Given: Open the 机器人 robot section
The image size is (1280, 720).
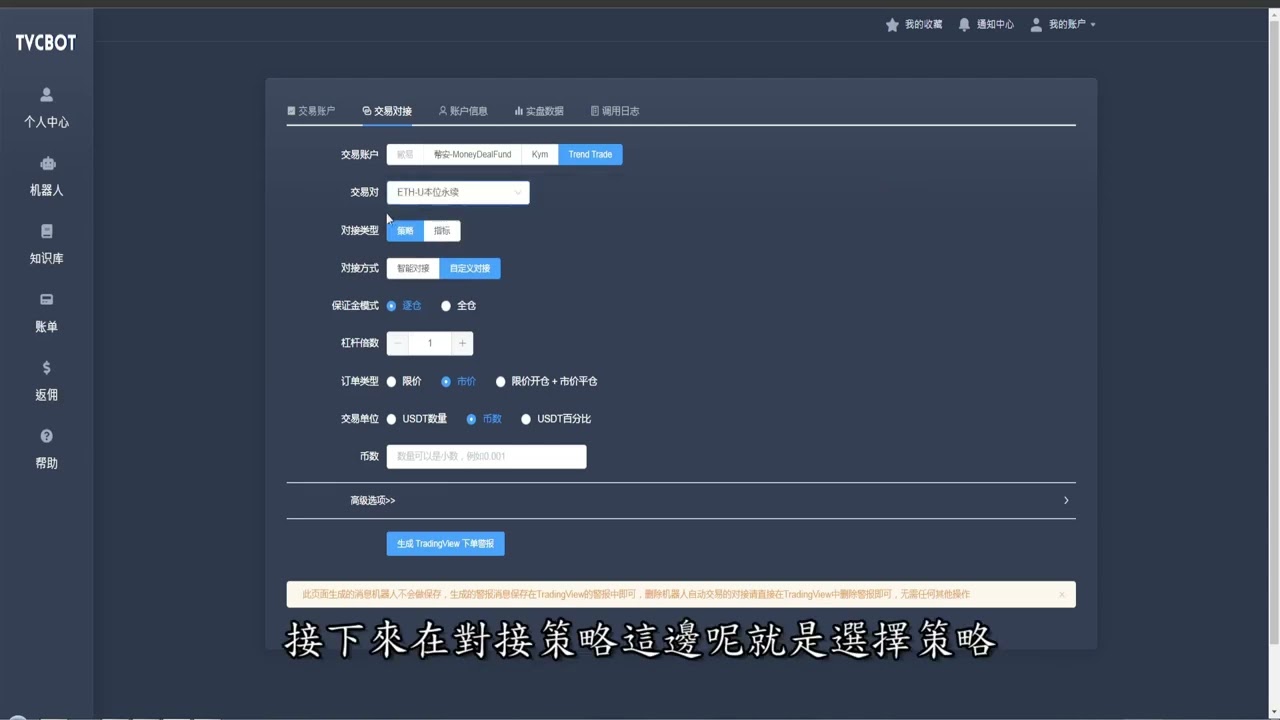Looking at the screenshot, I should [46, 176].
